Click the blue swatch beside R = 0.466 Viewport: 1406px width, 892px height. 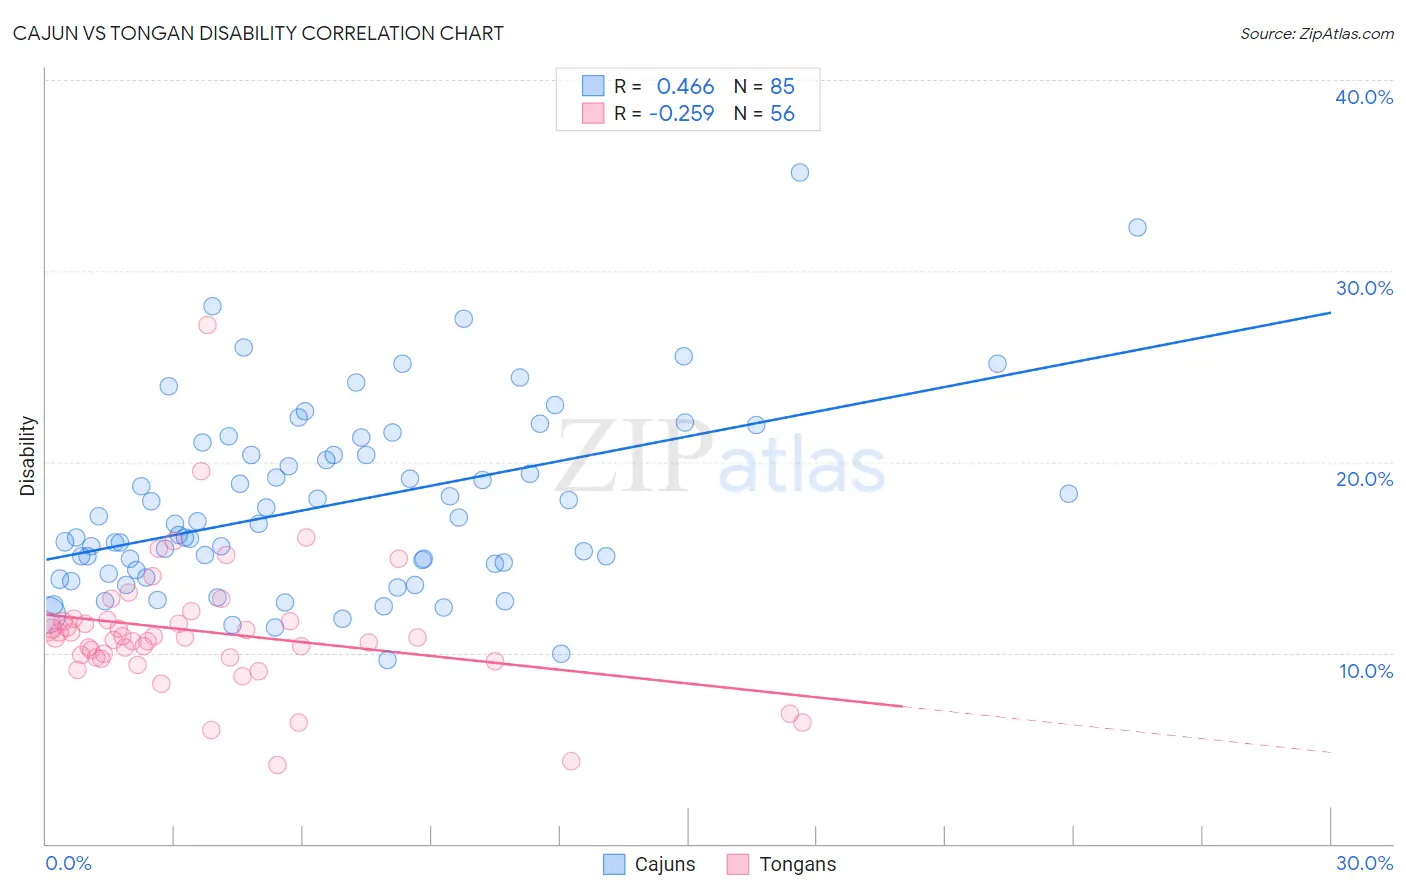pos(593,86)
